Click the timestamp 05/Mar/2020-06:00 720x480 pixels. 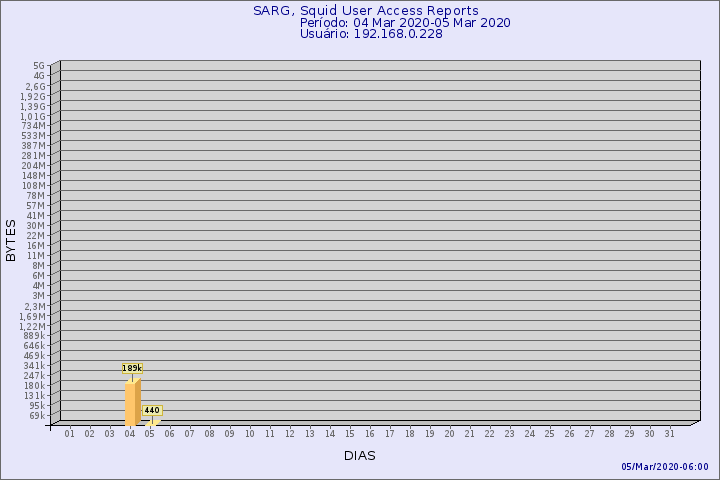pyautogui.click(x=665, y=467)
